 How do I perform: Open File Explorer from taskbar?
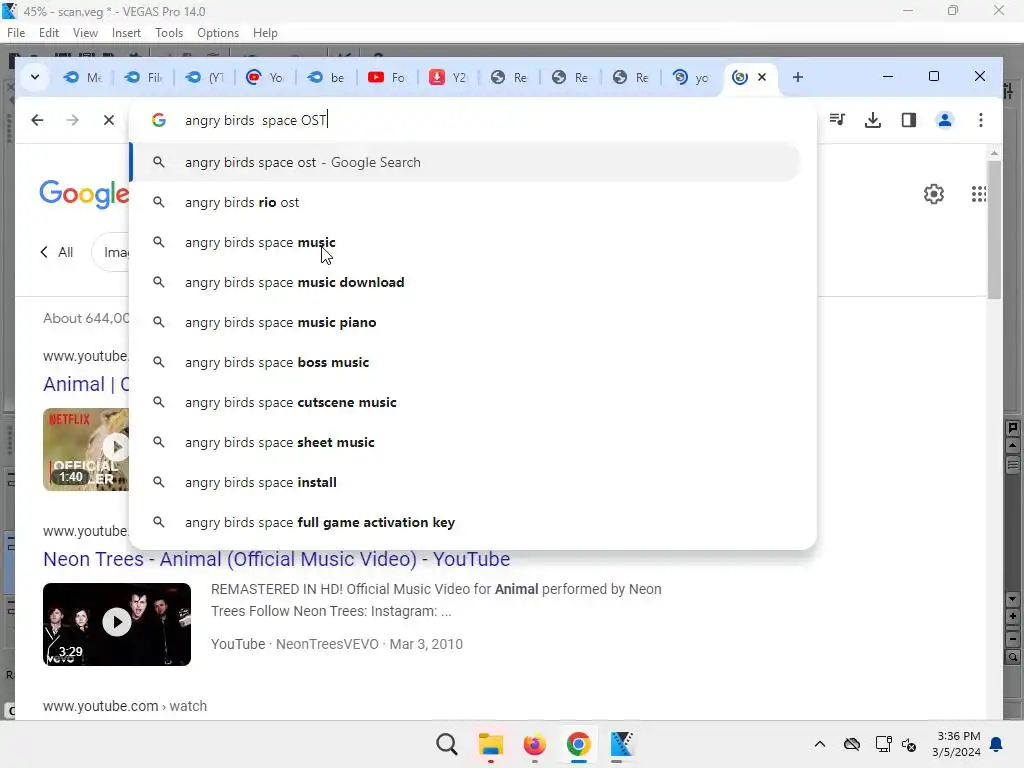click(490, 744)
